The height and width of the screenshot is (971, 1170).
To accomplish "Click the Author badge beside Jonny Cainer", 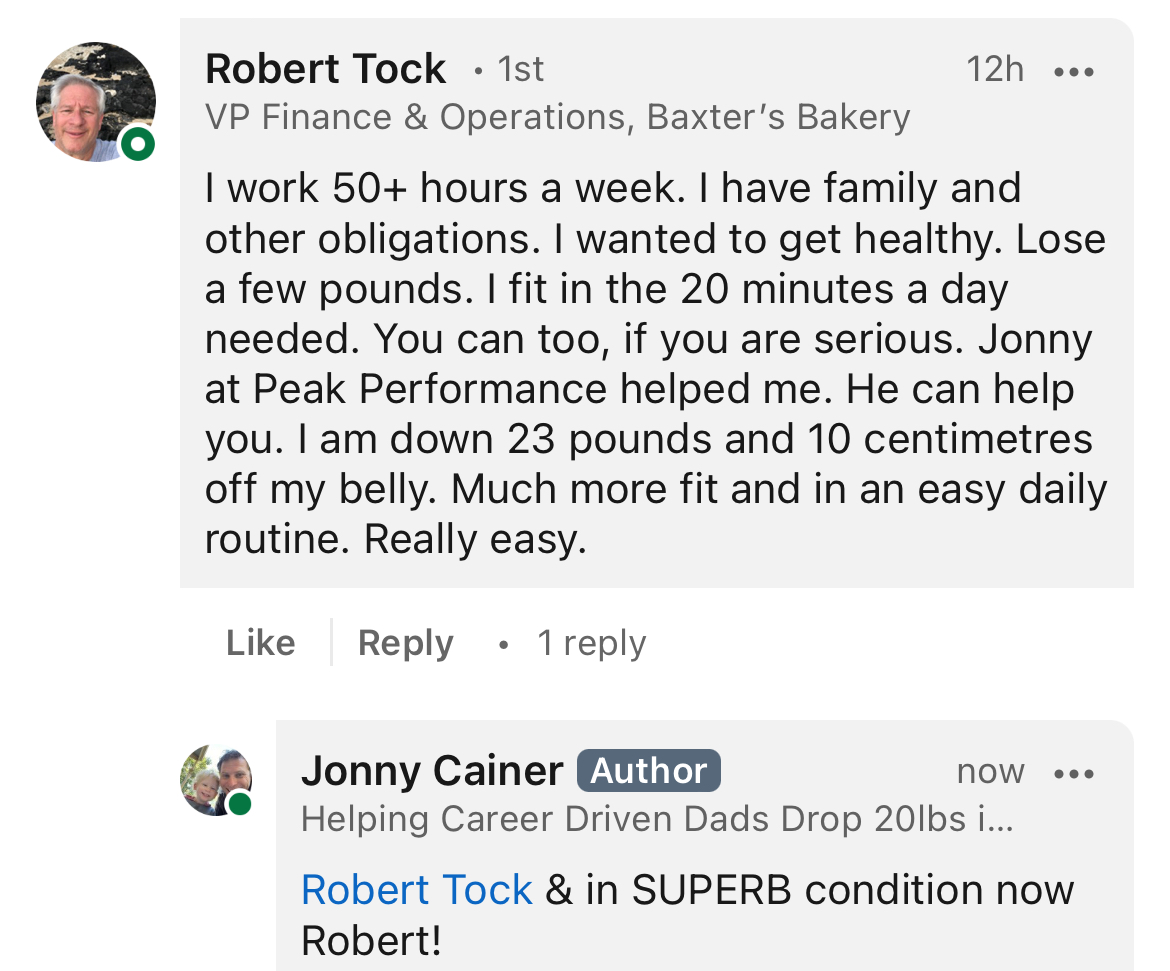I will [648, 771].
